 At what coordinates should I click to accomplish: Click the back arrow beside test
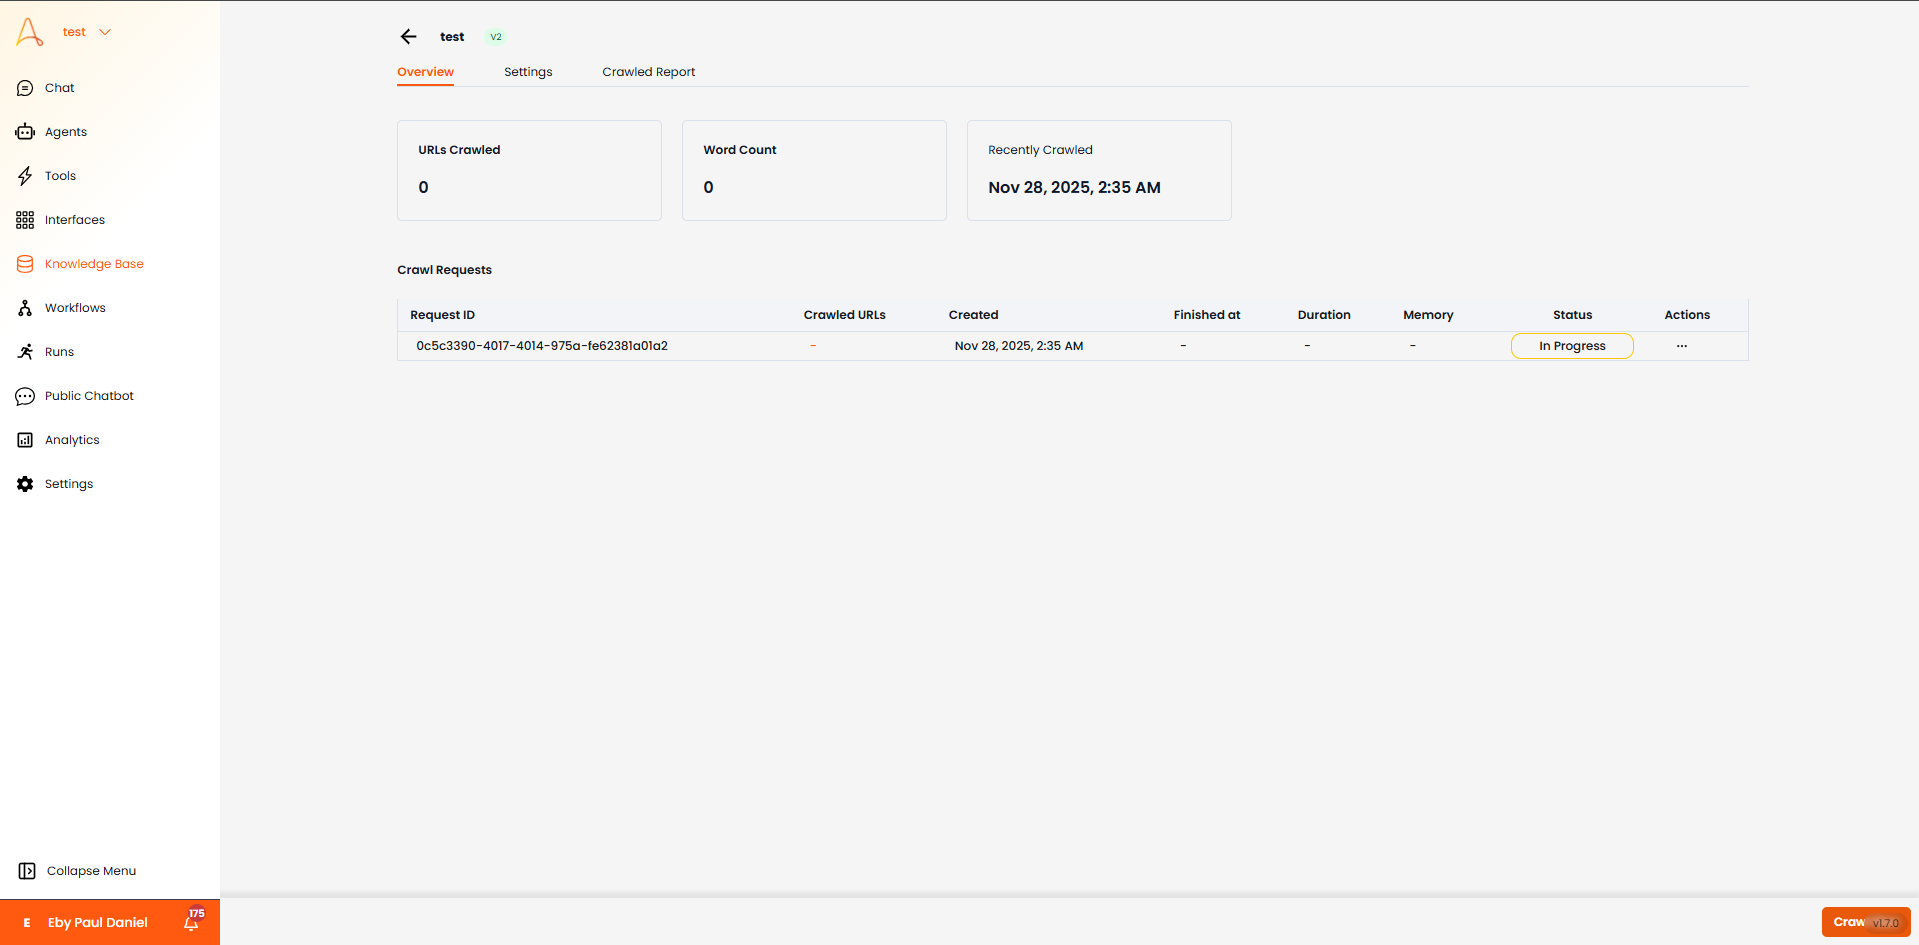[408, 37]
